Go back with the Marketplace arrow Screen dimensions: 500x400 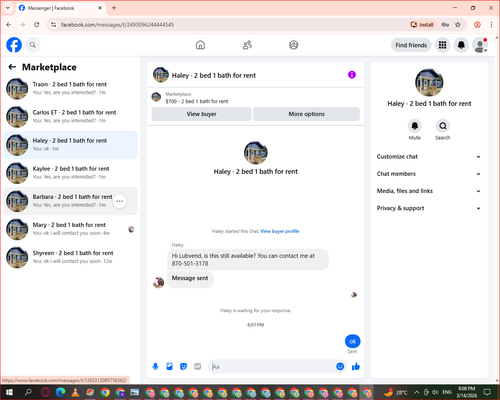pos(12,67)
